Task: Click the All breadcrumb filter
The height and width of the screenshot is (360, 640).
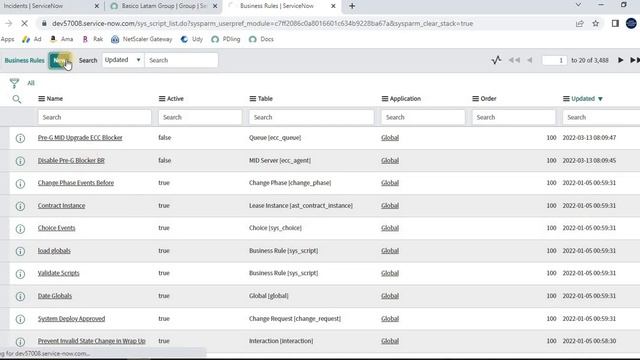Action: tap(31, 83)
